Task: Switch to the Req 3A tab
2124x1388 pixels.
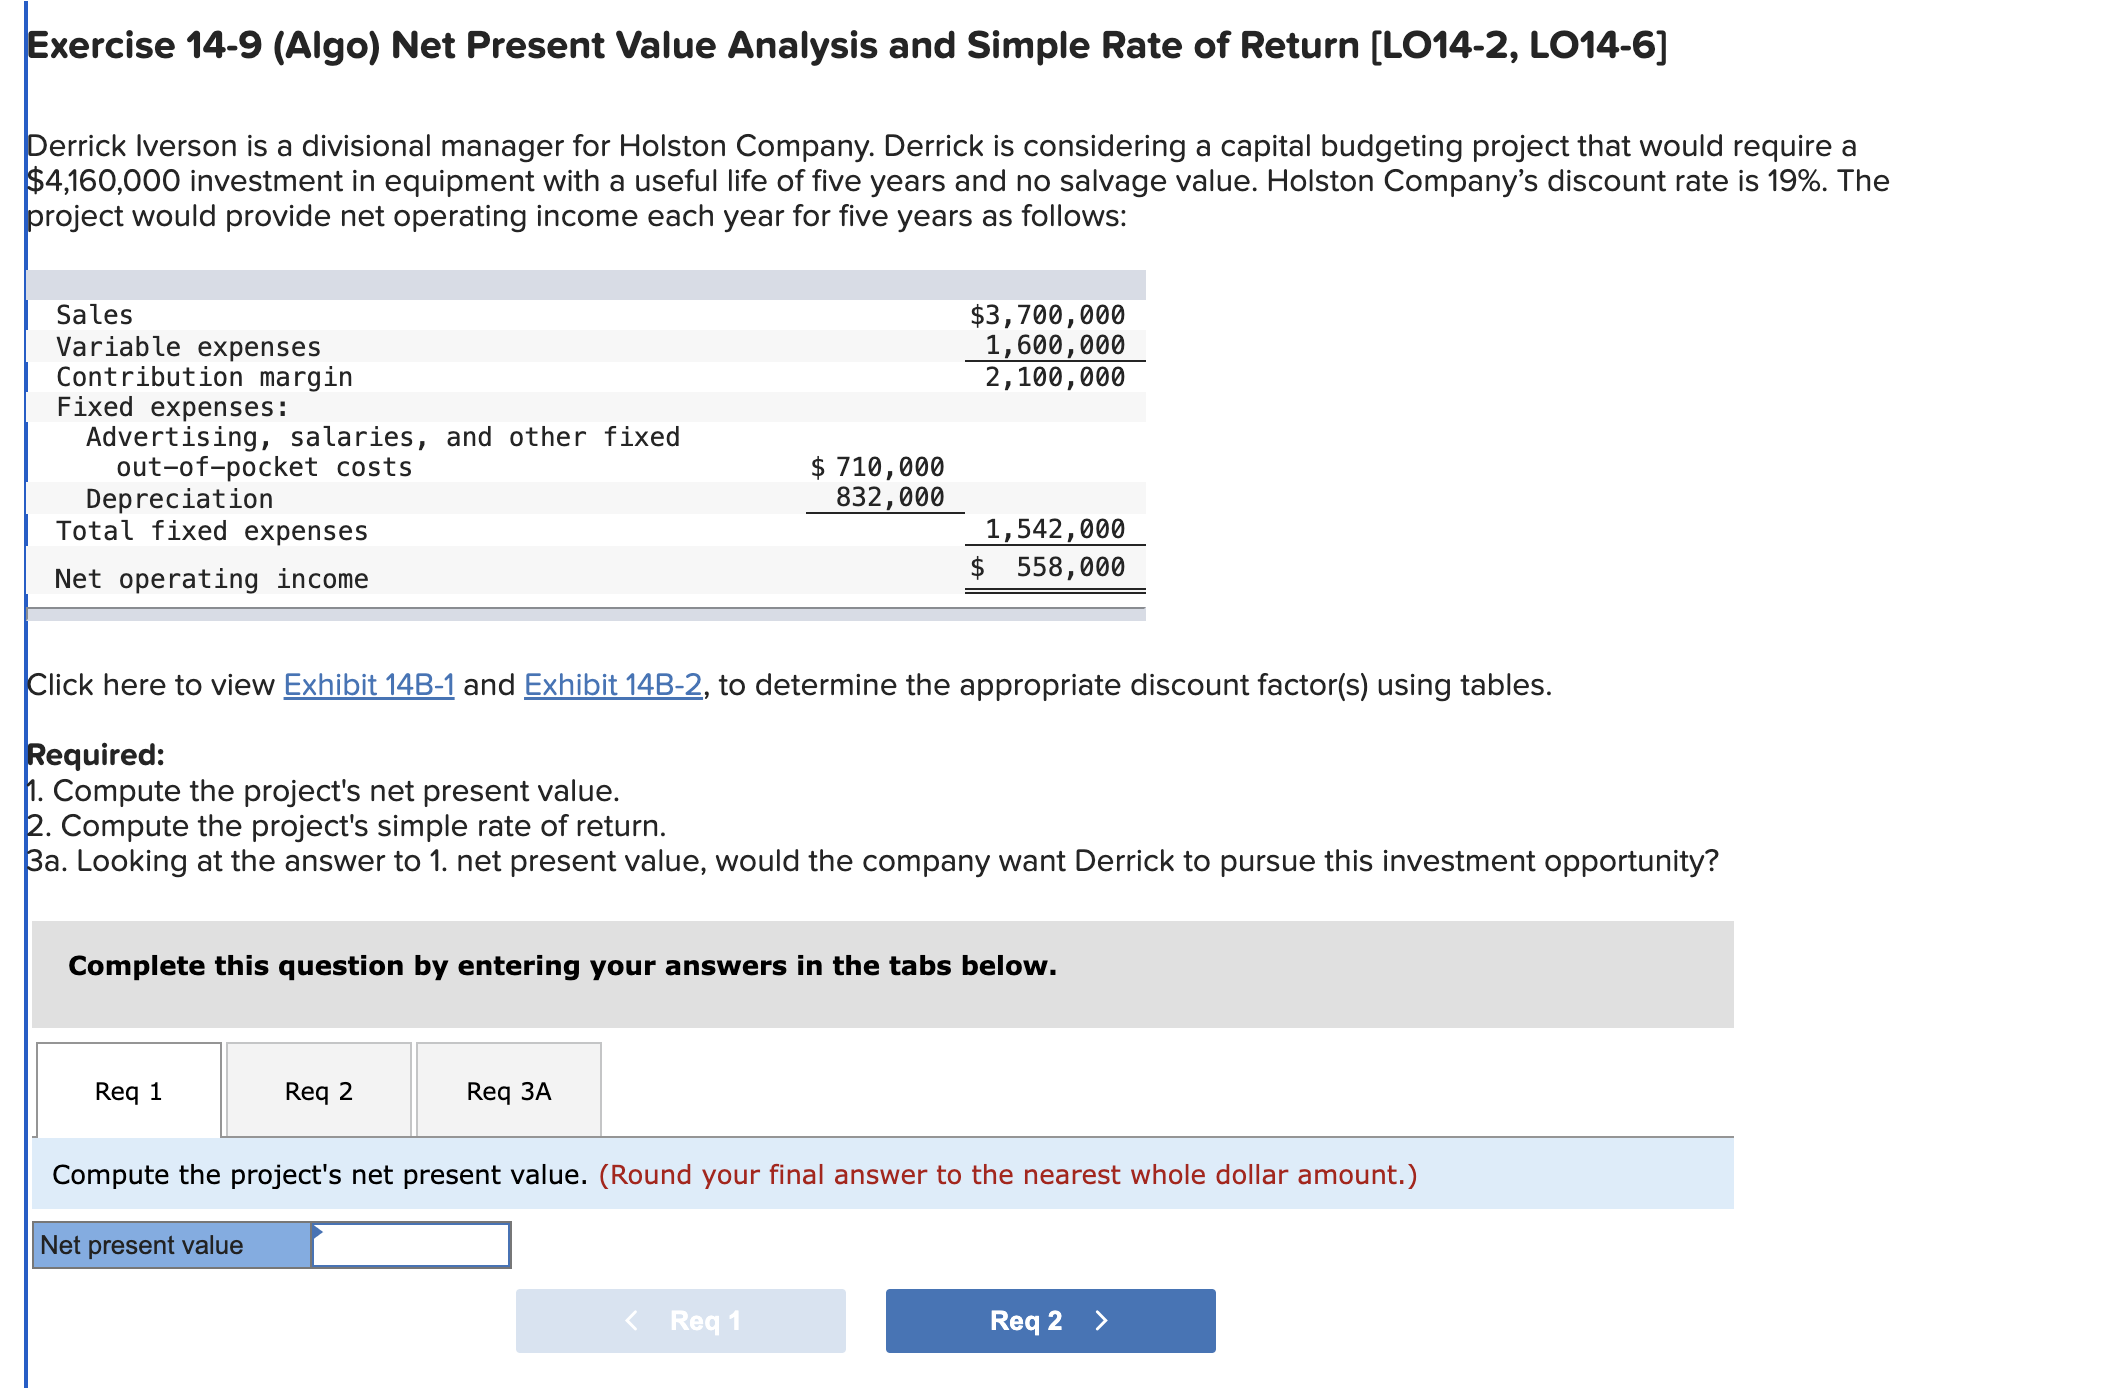Action: [507, 1092]
